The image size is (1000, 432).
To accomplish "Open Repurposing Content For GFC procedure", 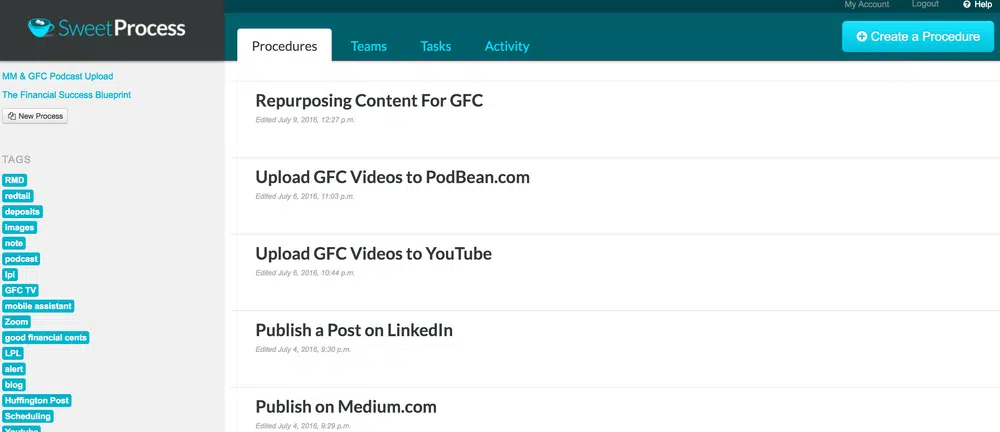I will [x=369, y=101].
